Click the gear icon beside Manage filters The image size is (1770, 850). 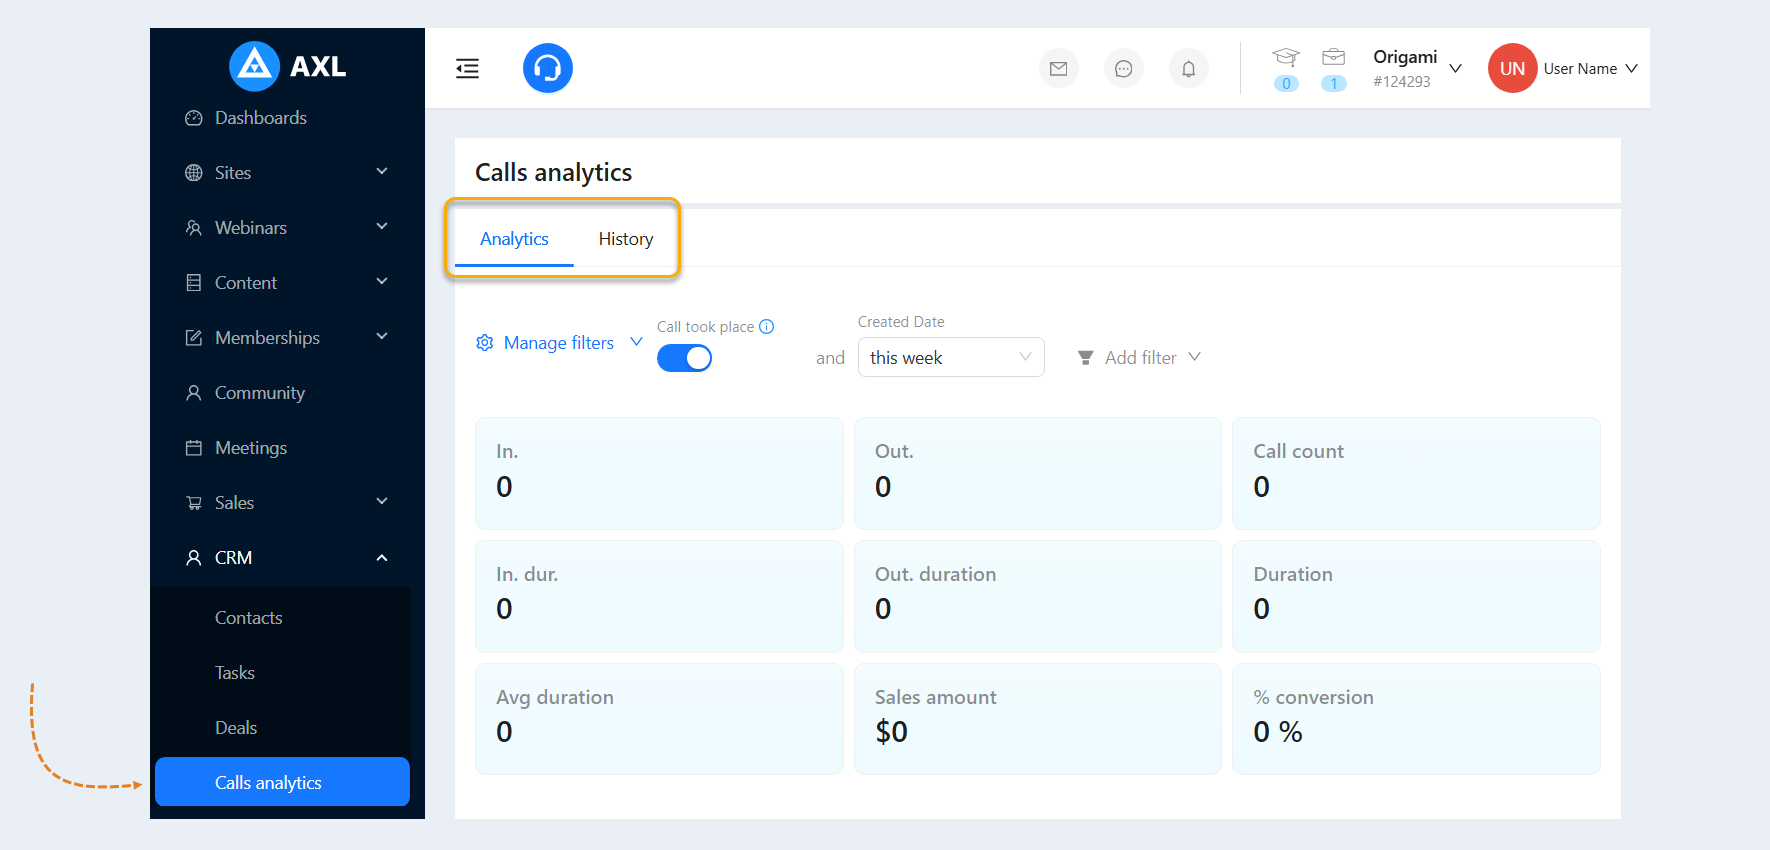(485, 343)
